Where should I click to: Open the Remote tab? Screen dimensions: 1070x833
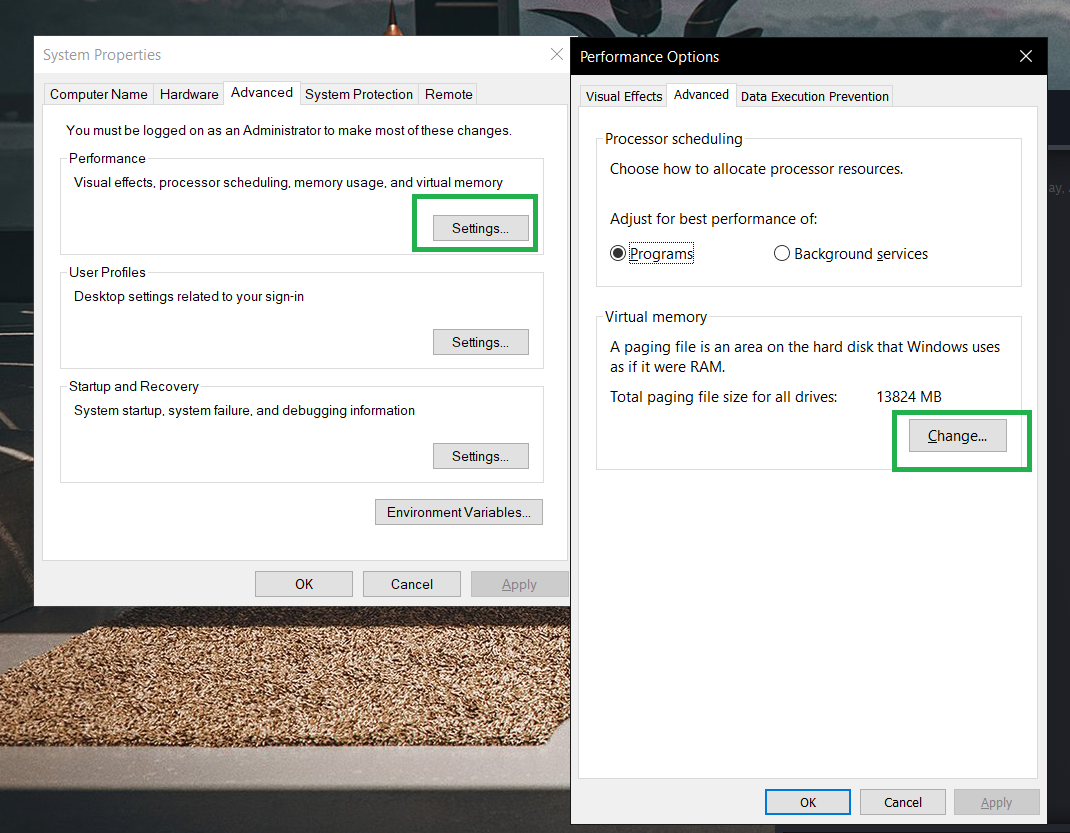tap(447, 93)
